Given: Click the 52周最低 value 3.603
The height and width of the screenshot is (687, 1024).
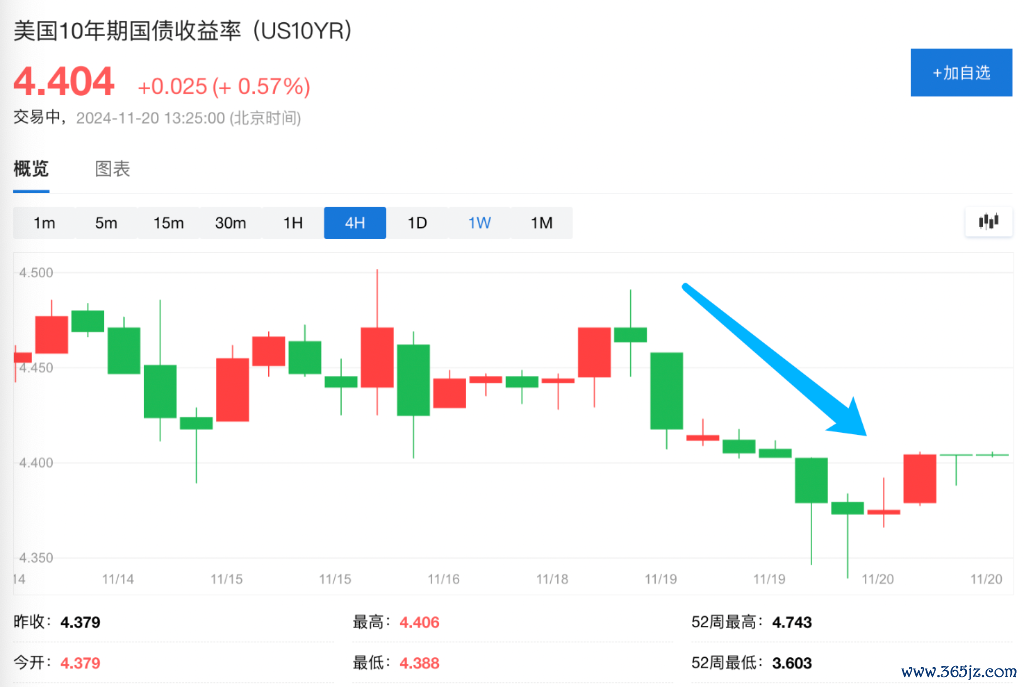Looking at the screenshot, I should click(x=792, y=663).
